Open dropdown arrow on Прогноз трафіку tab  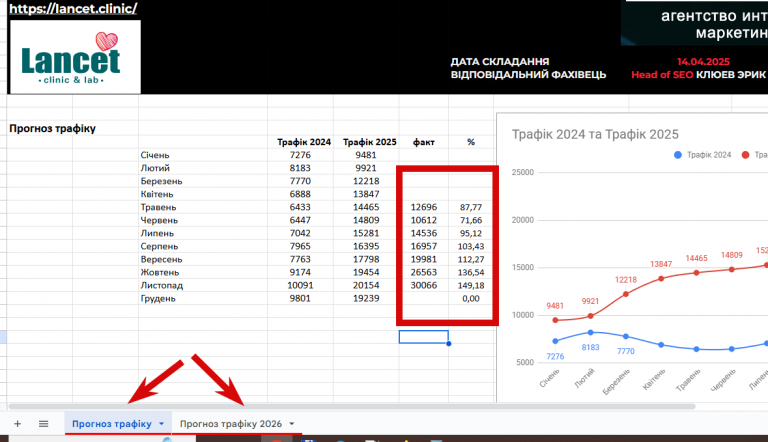point(162,424)
